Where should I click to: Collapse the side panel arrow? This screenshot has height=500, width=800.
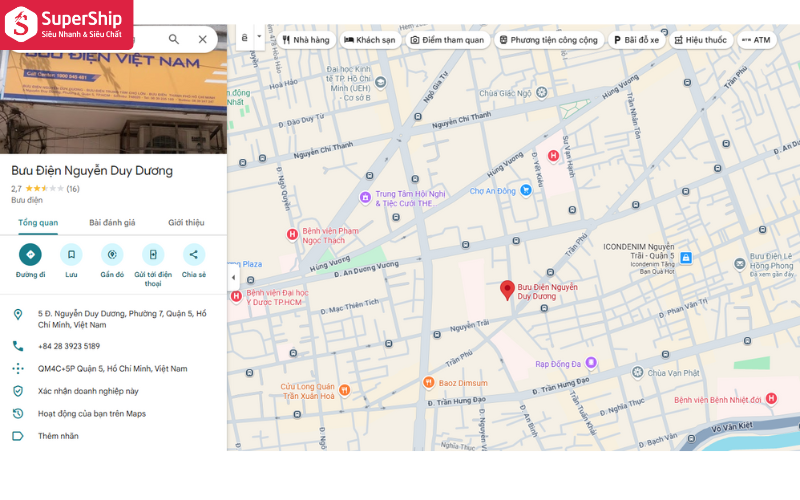[x=233, y=278]
